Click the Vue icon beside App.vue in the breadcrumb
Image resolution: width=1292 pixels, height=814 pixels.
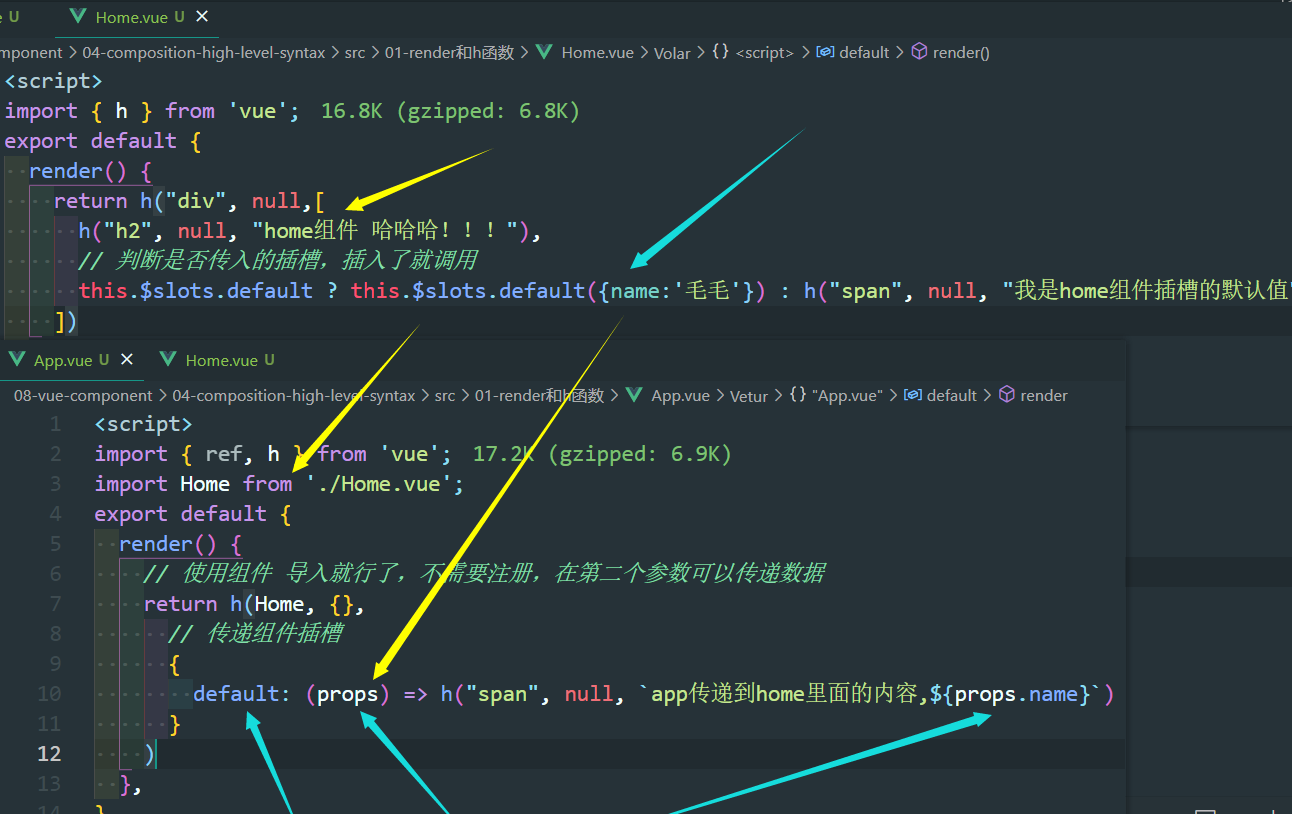click(633, 394)
